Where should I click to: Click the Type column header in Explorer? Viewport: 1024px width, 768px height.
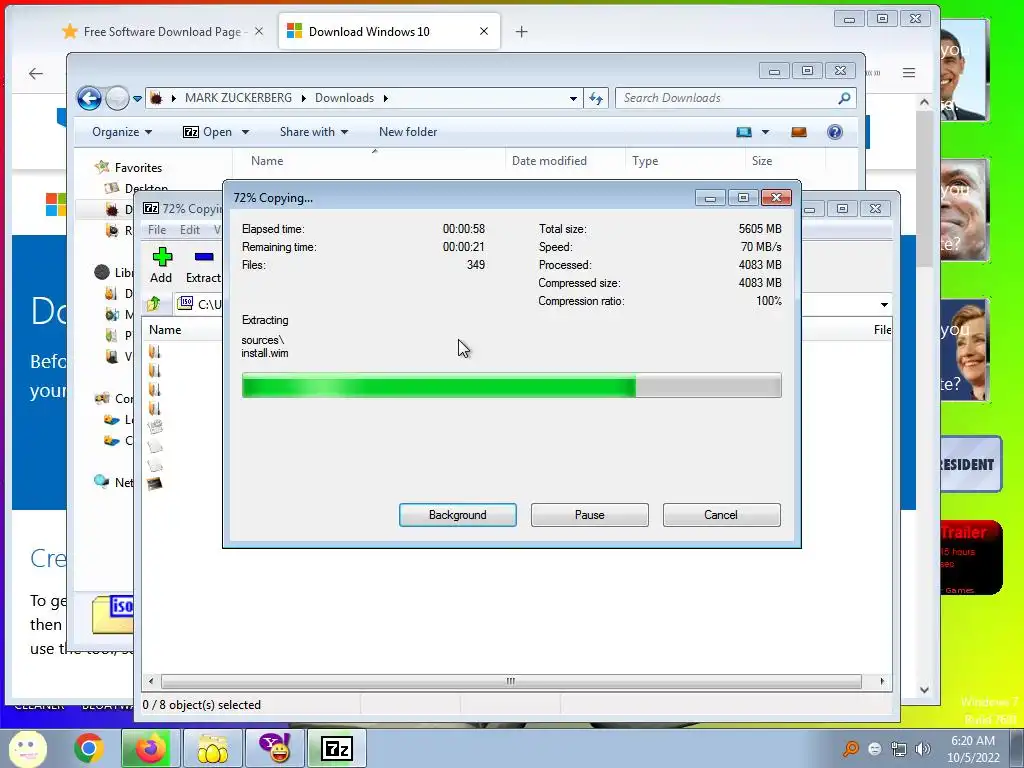pyautogui.click(x=645, y=161)
